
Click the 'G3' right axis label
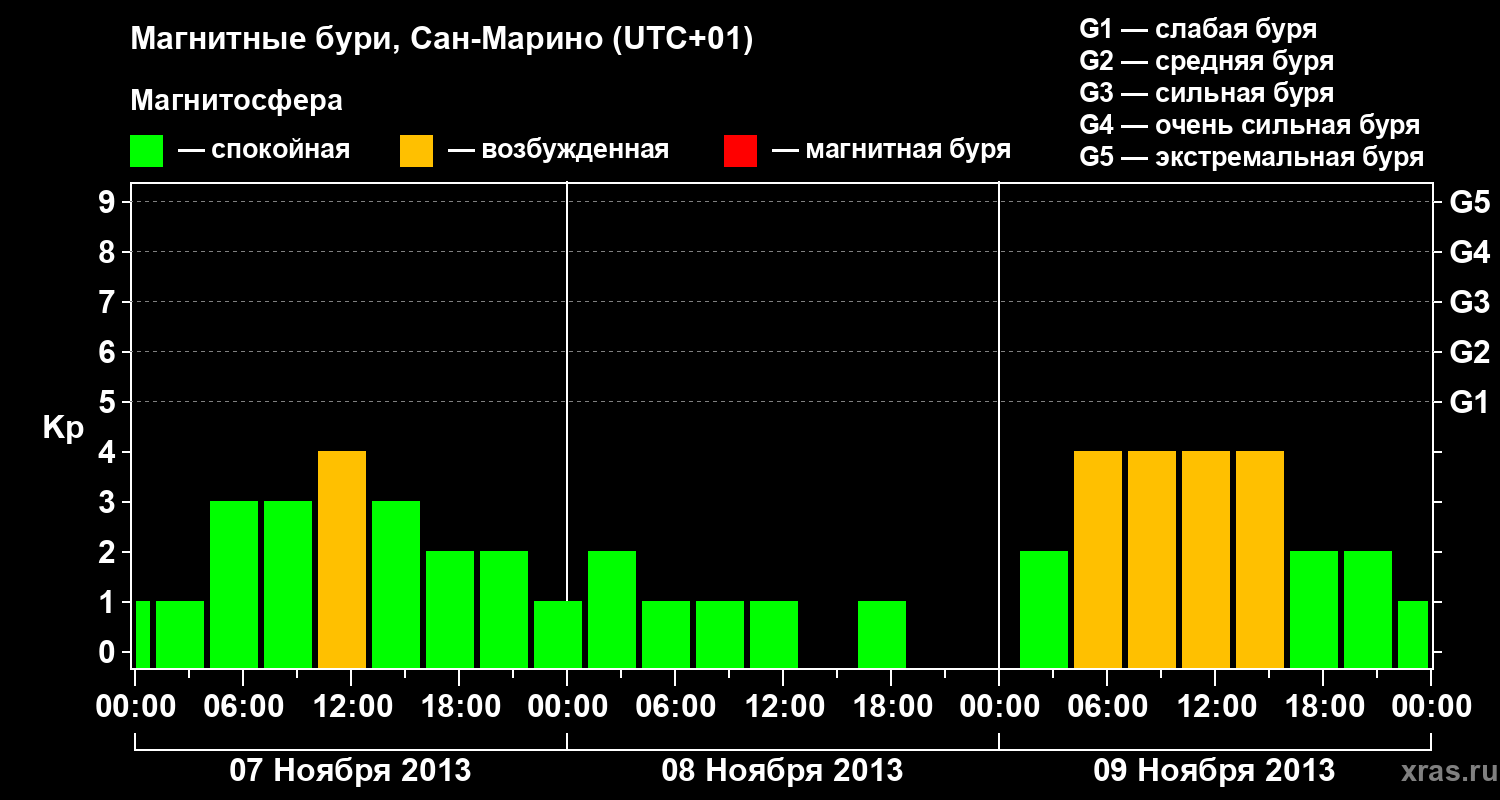coord(1469,302)
